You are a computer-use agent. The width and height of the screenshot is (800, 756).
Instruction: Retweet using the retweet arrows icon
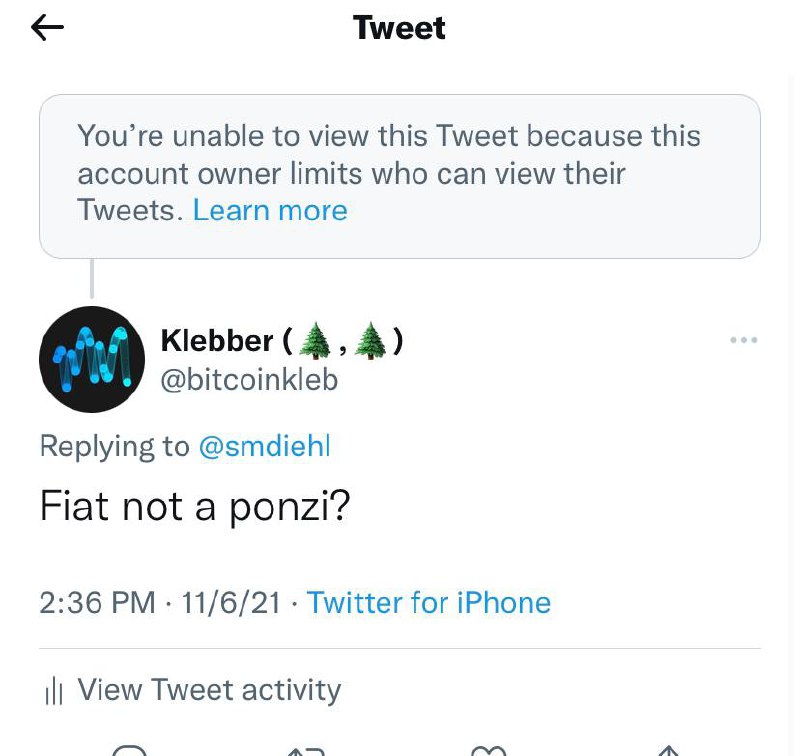click(x=306, y=751)
